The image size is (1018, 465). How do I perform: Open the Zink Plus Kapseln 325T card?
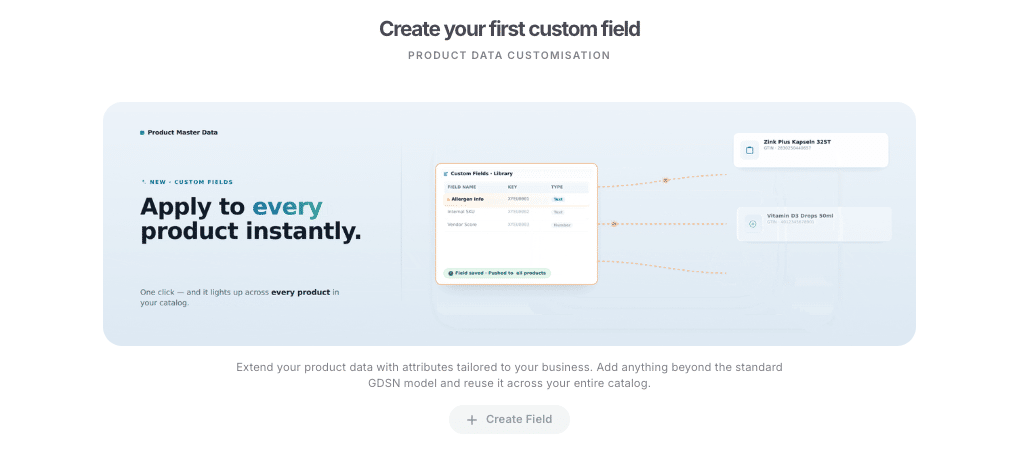coord(810,150)
